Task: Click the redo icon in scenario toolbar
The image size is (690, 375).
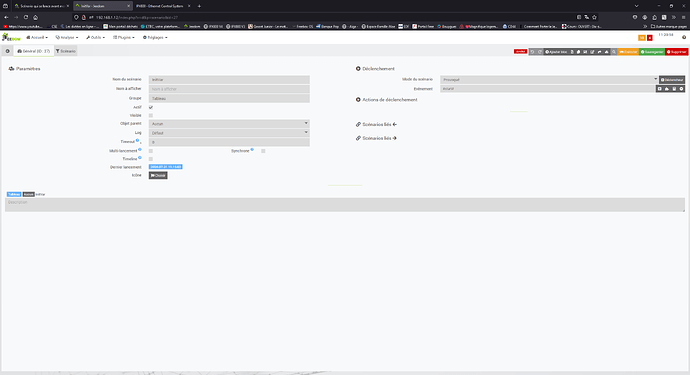Action: point(540,52)
